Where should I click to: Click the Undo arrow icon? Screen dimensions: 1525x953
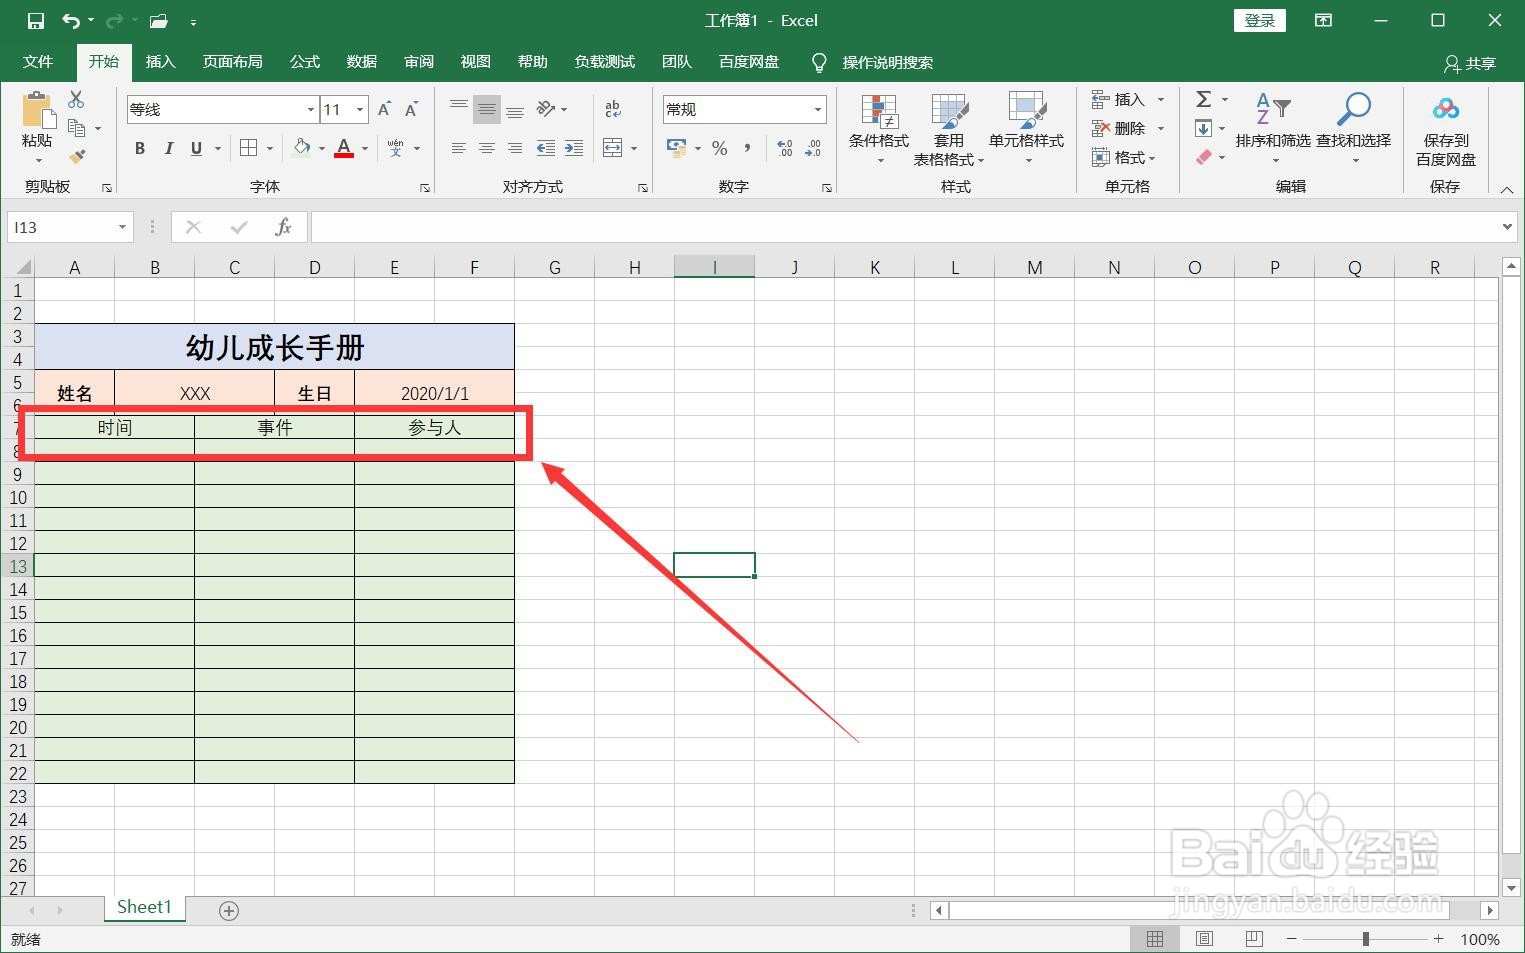[x=71, y=20]
